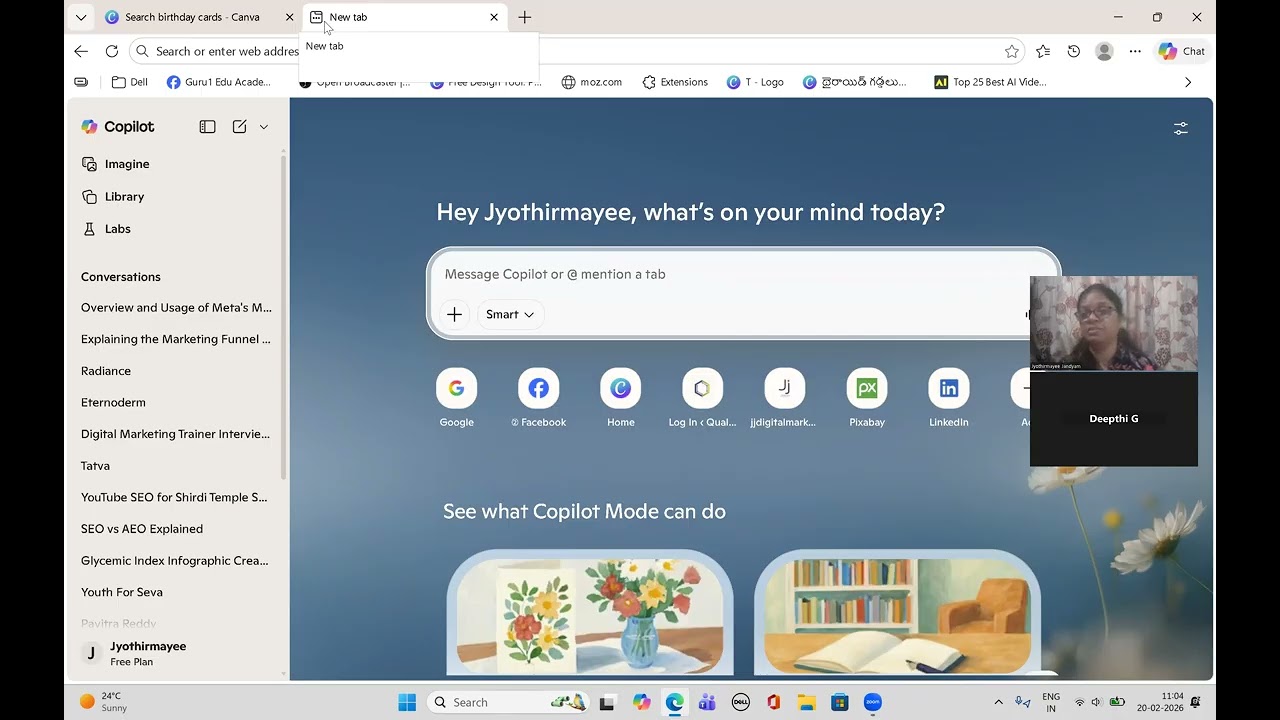Open Radiance conversation
This screenshot has height=720, width=1280.
106,371
